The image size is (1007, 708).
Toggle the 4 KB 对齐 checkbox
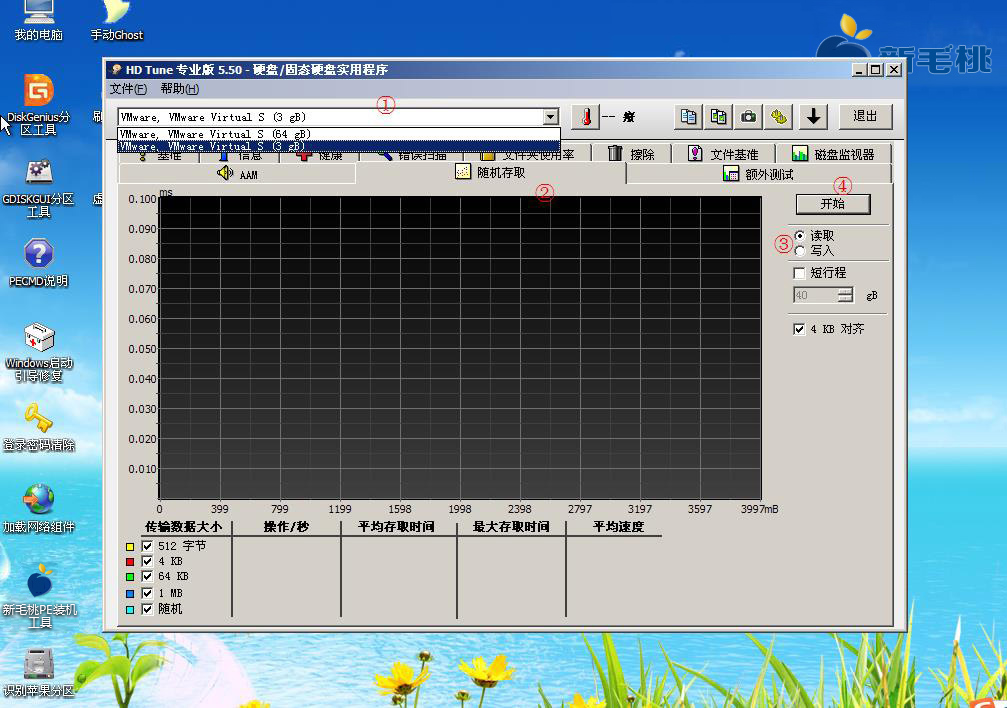(800, 329)
